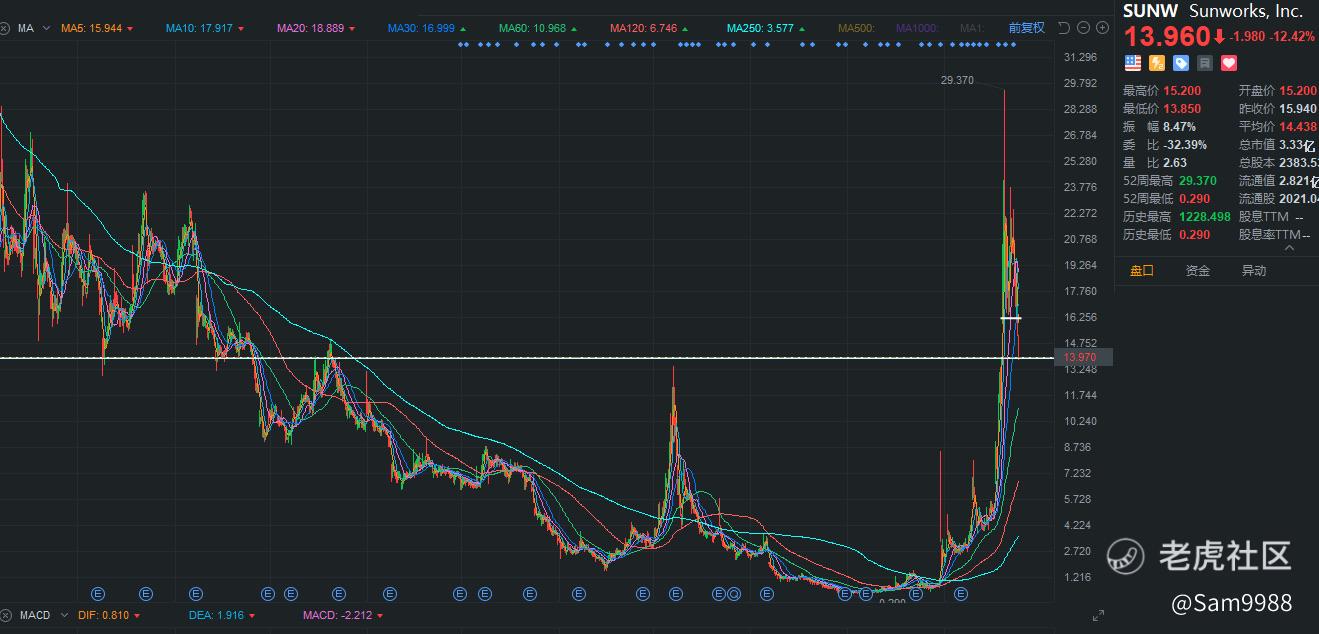Click the US flag market icon
The height and width of the screenshot is (634, 1319).
[x=1132, y=63]
